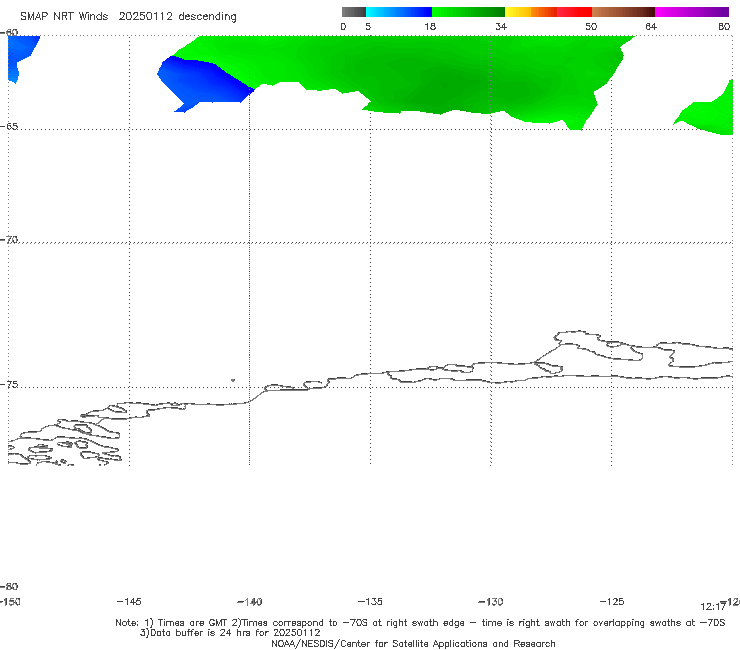Click the latitude label '-70'
740x650 pixels.
point(9,240)
